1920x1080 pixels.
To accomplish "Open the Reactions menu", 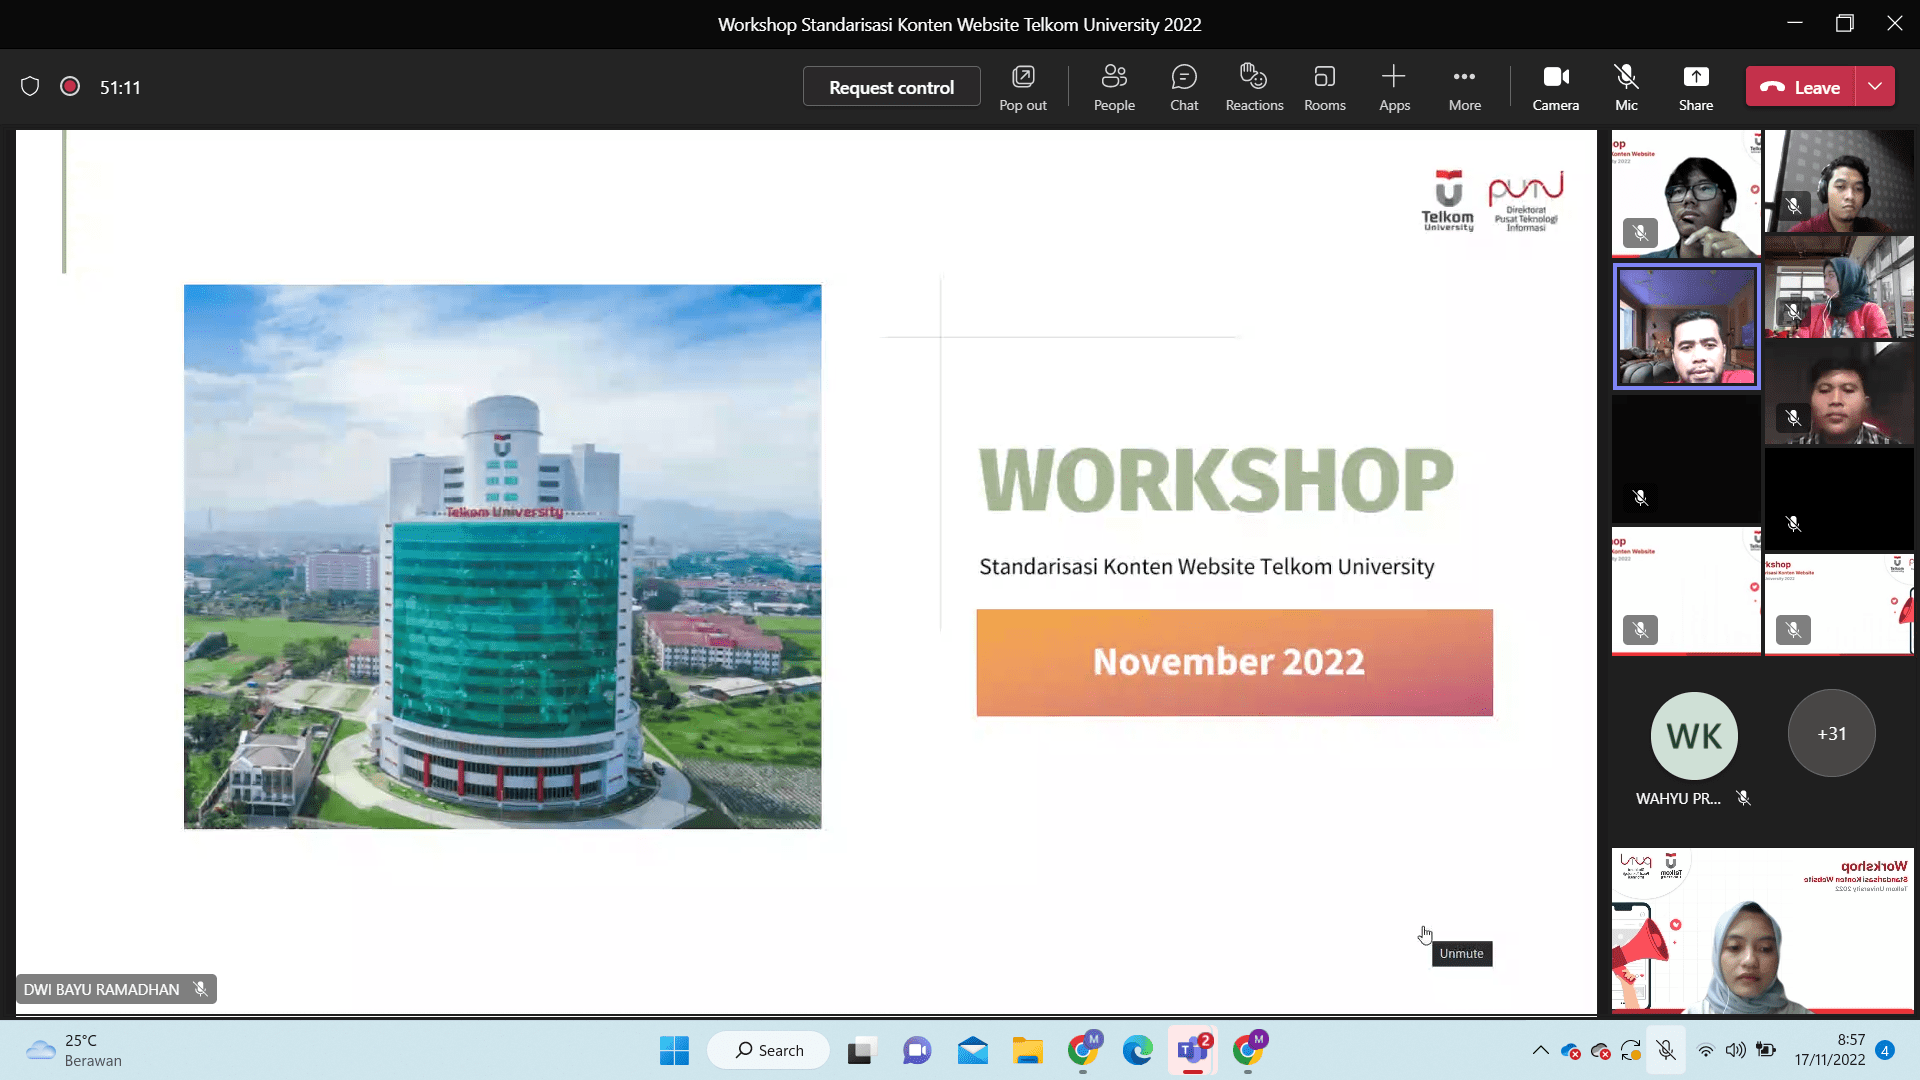I will point(1254,87).
